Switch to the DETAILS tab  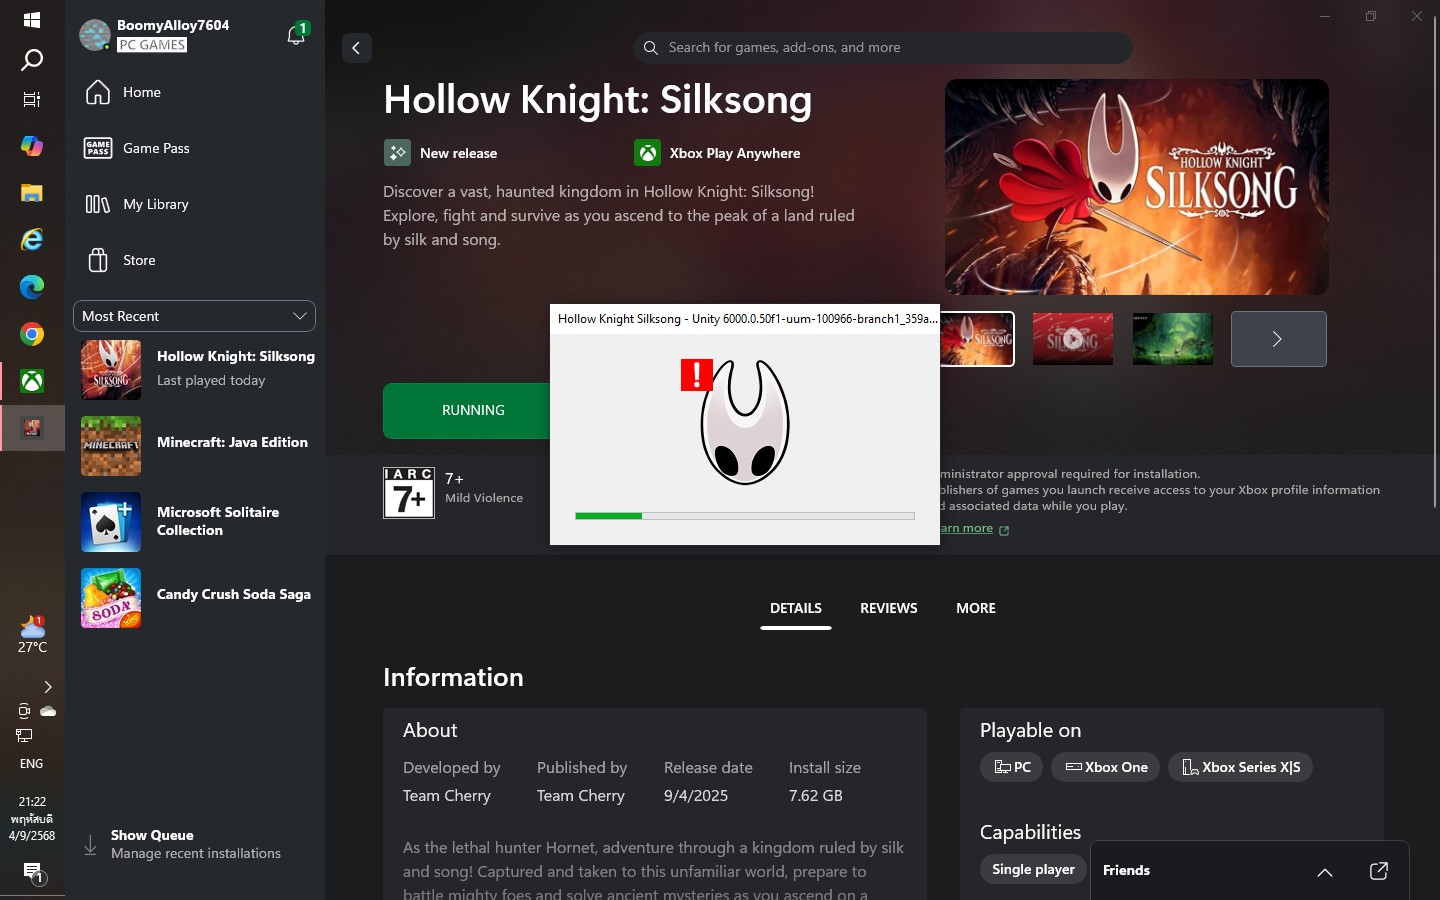click(x=796, y=608)
